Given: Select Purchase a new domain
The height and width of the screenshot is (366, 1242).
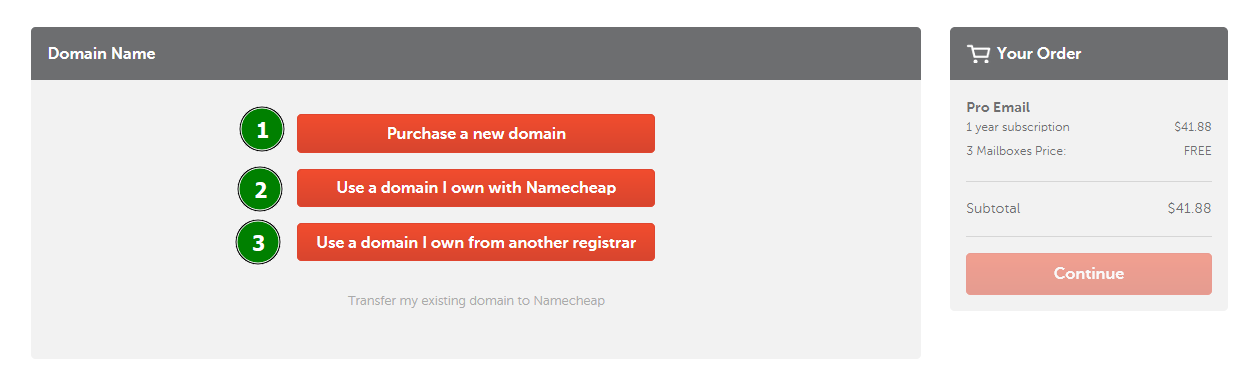Looking at the screenshot, I should pos(476,133).
